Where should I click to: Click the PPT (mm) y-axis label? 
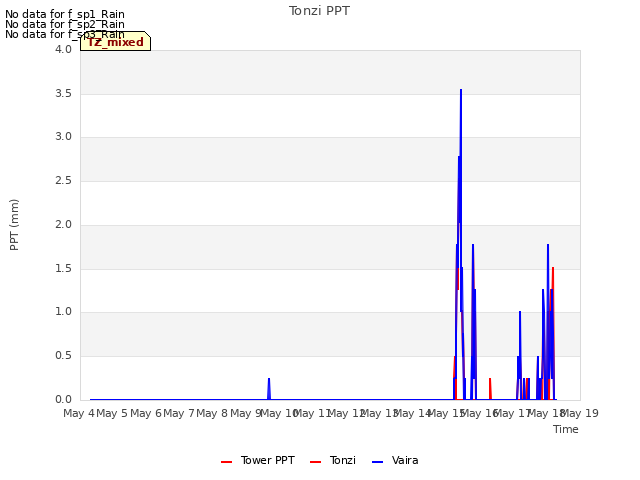[14, 224]
